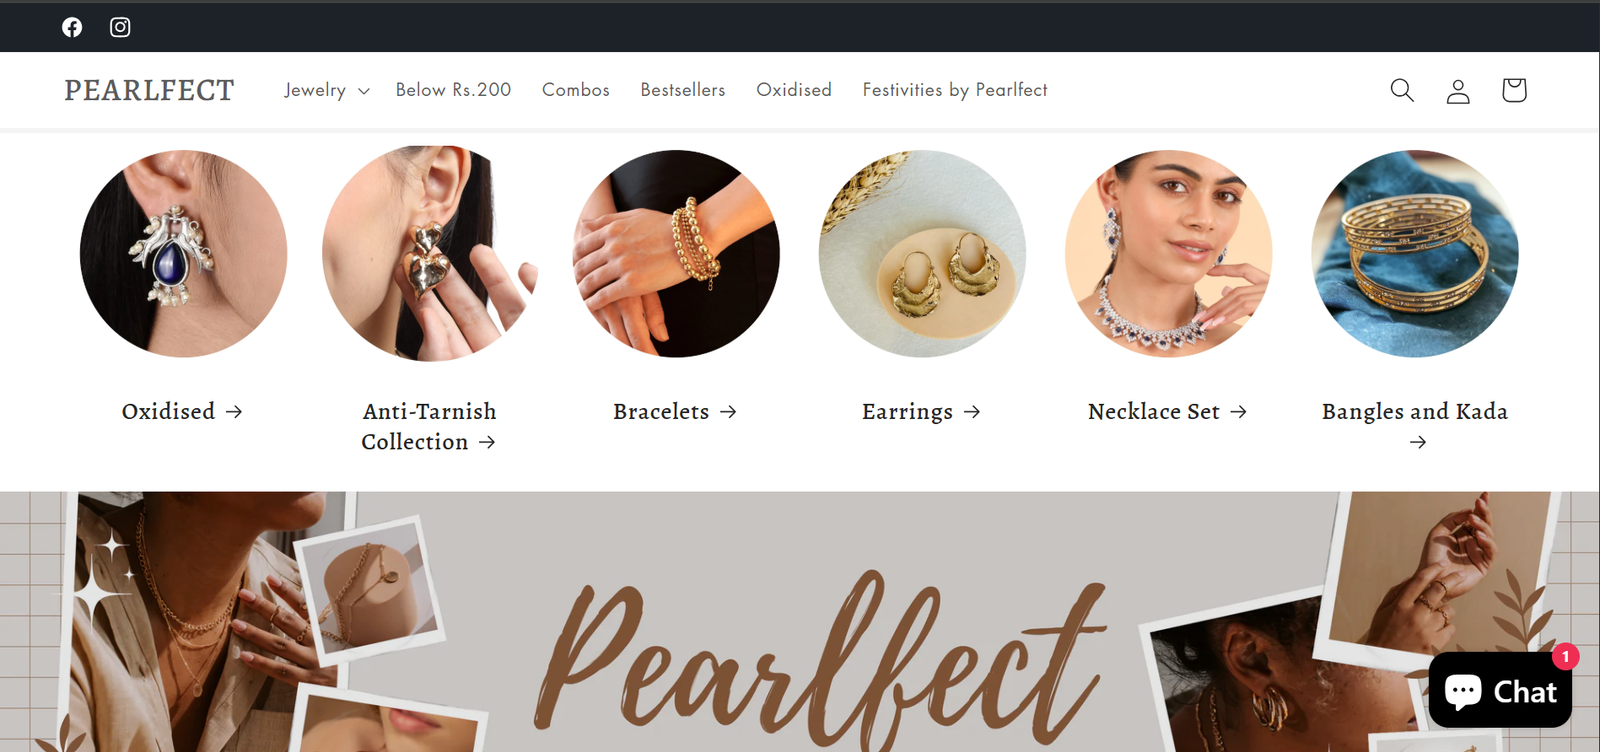Go to Below Rs.200 menu item
The height and width of the screenshot is (752, 1600).
(453, 90)
